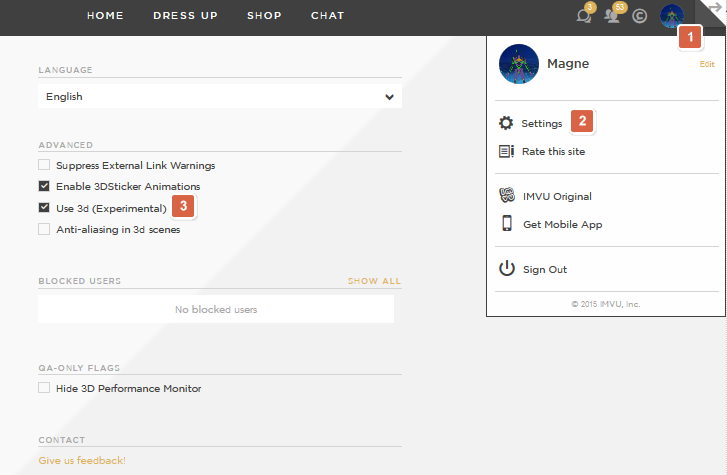Click Show All for blocked users
Viewport: 727px width, 475px height.
(x=374, y=281)
